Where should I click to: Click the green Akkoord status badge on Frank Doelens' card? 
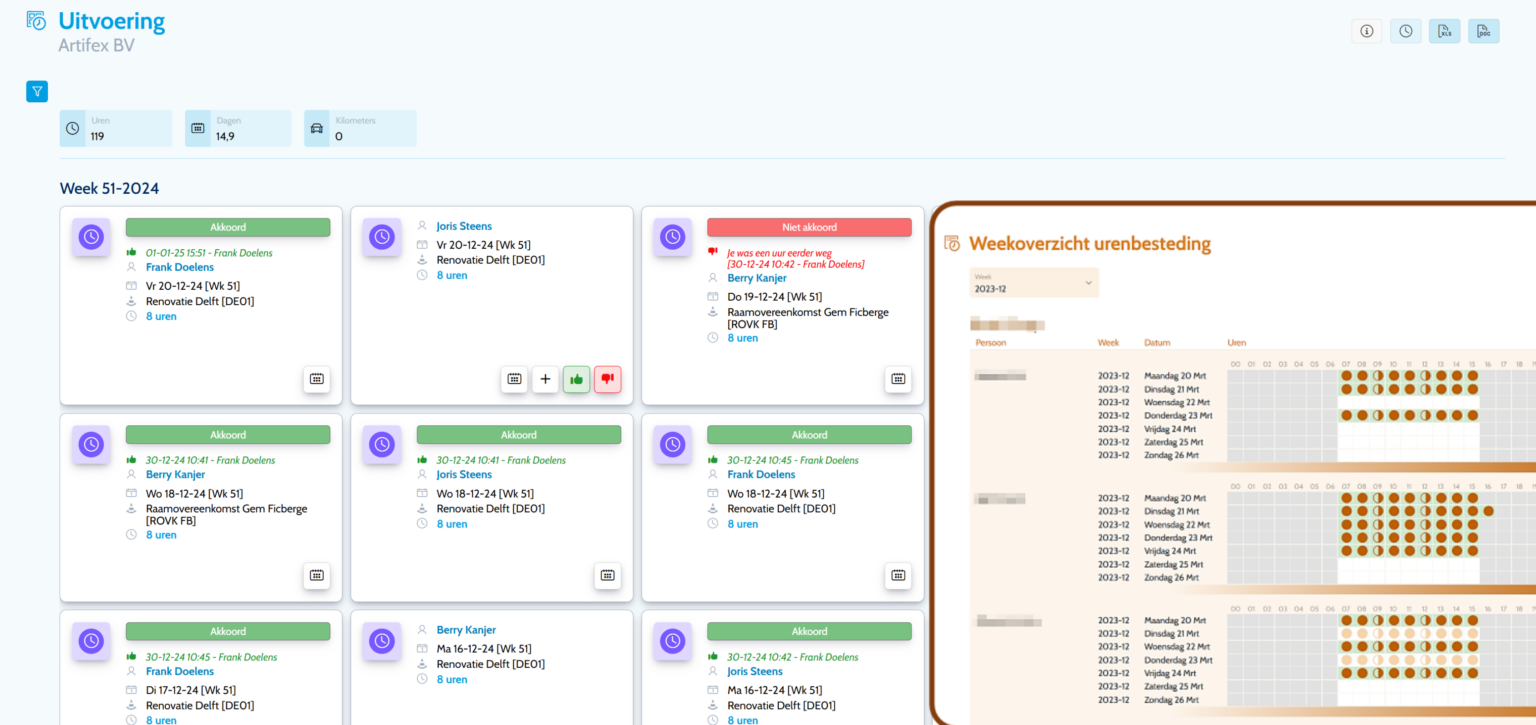(x=228, y=227)
